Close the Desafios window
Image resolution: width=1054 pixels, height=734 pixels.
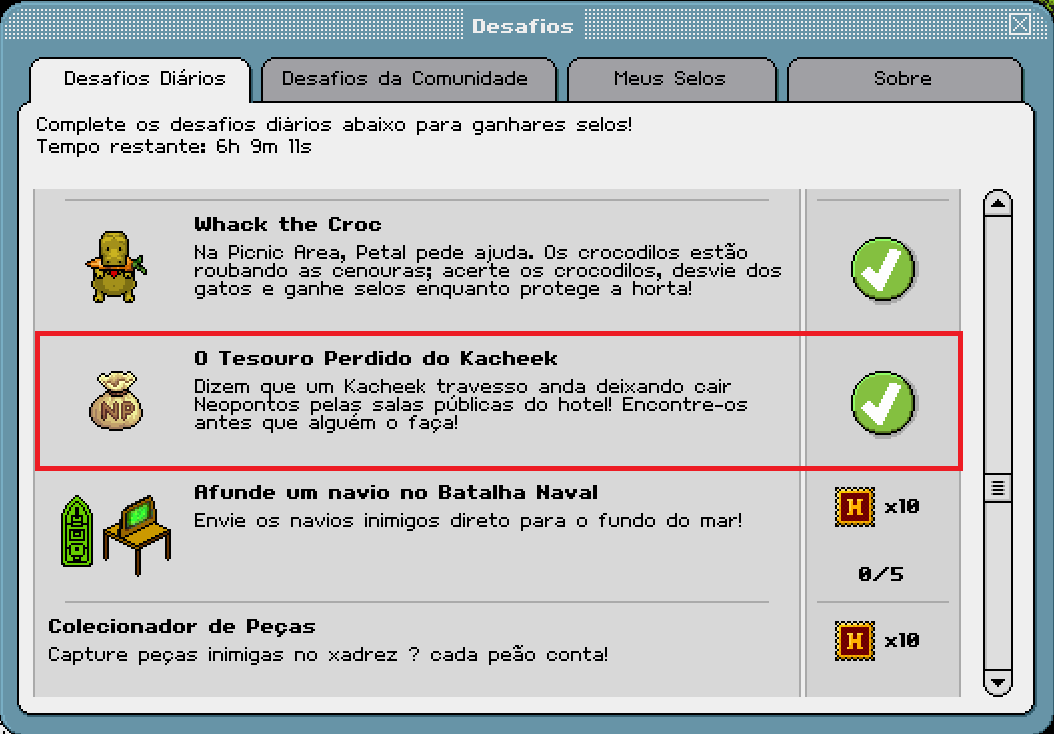1020,25
